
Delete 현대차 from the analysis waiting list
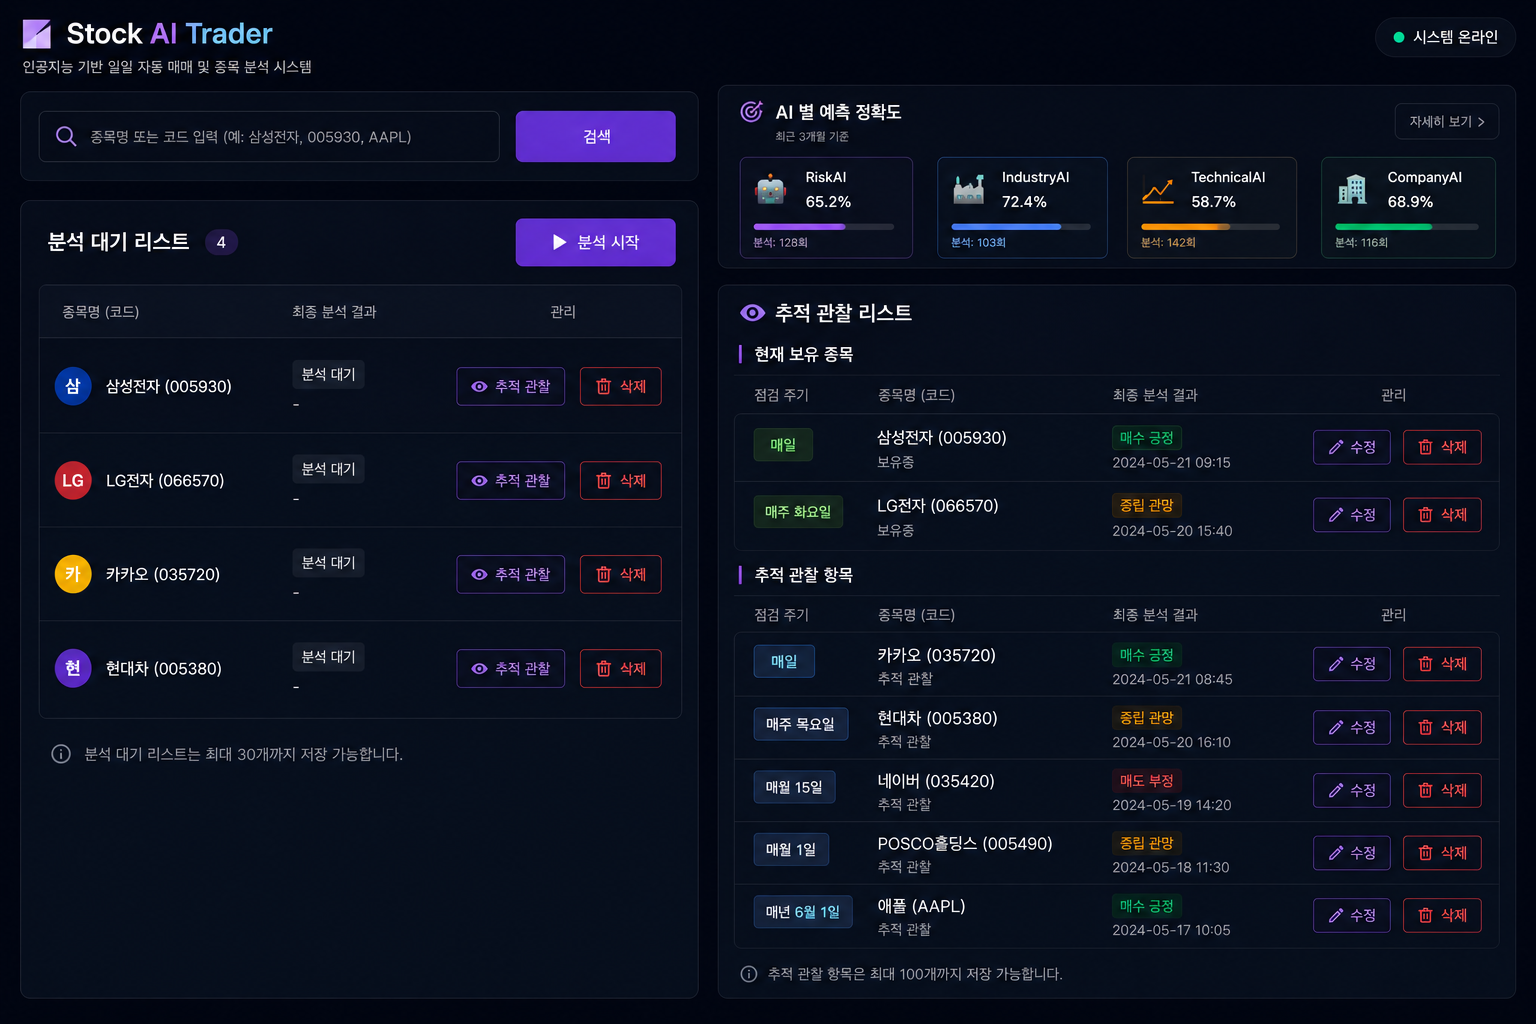(621, 668)
